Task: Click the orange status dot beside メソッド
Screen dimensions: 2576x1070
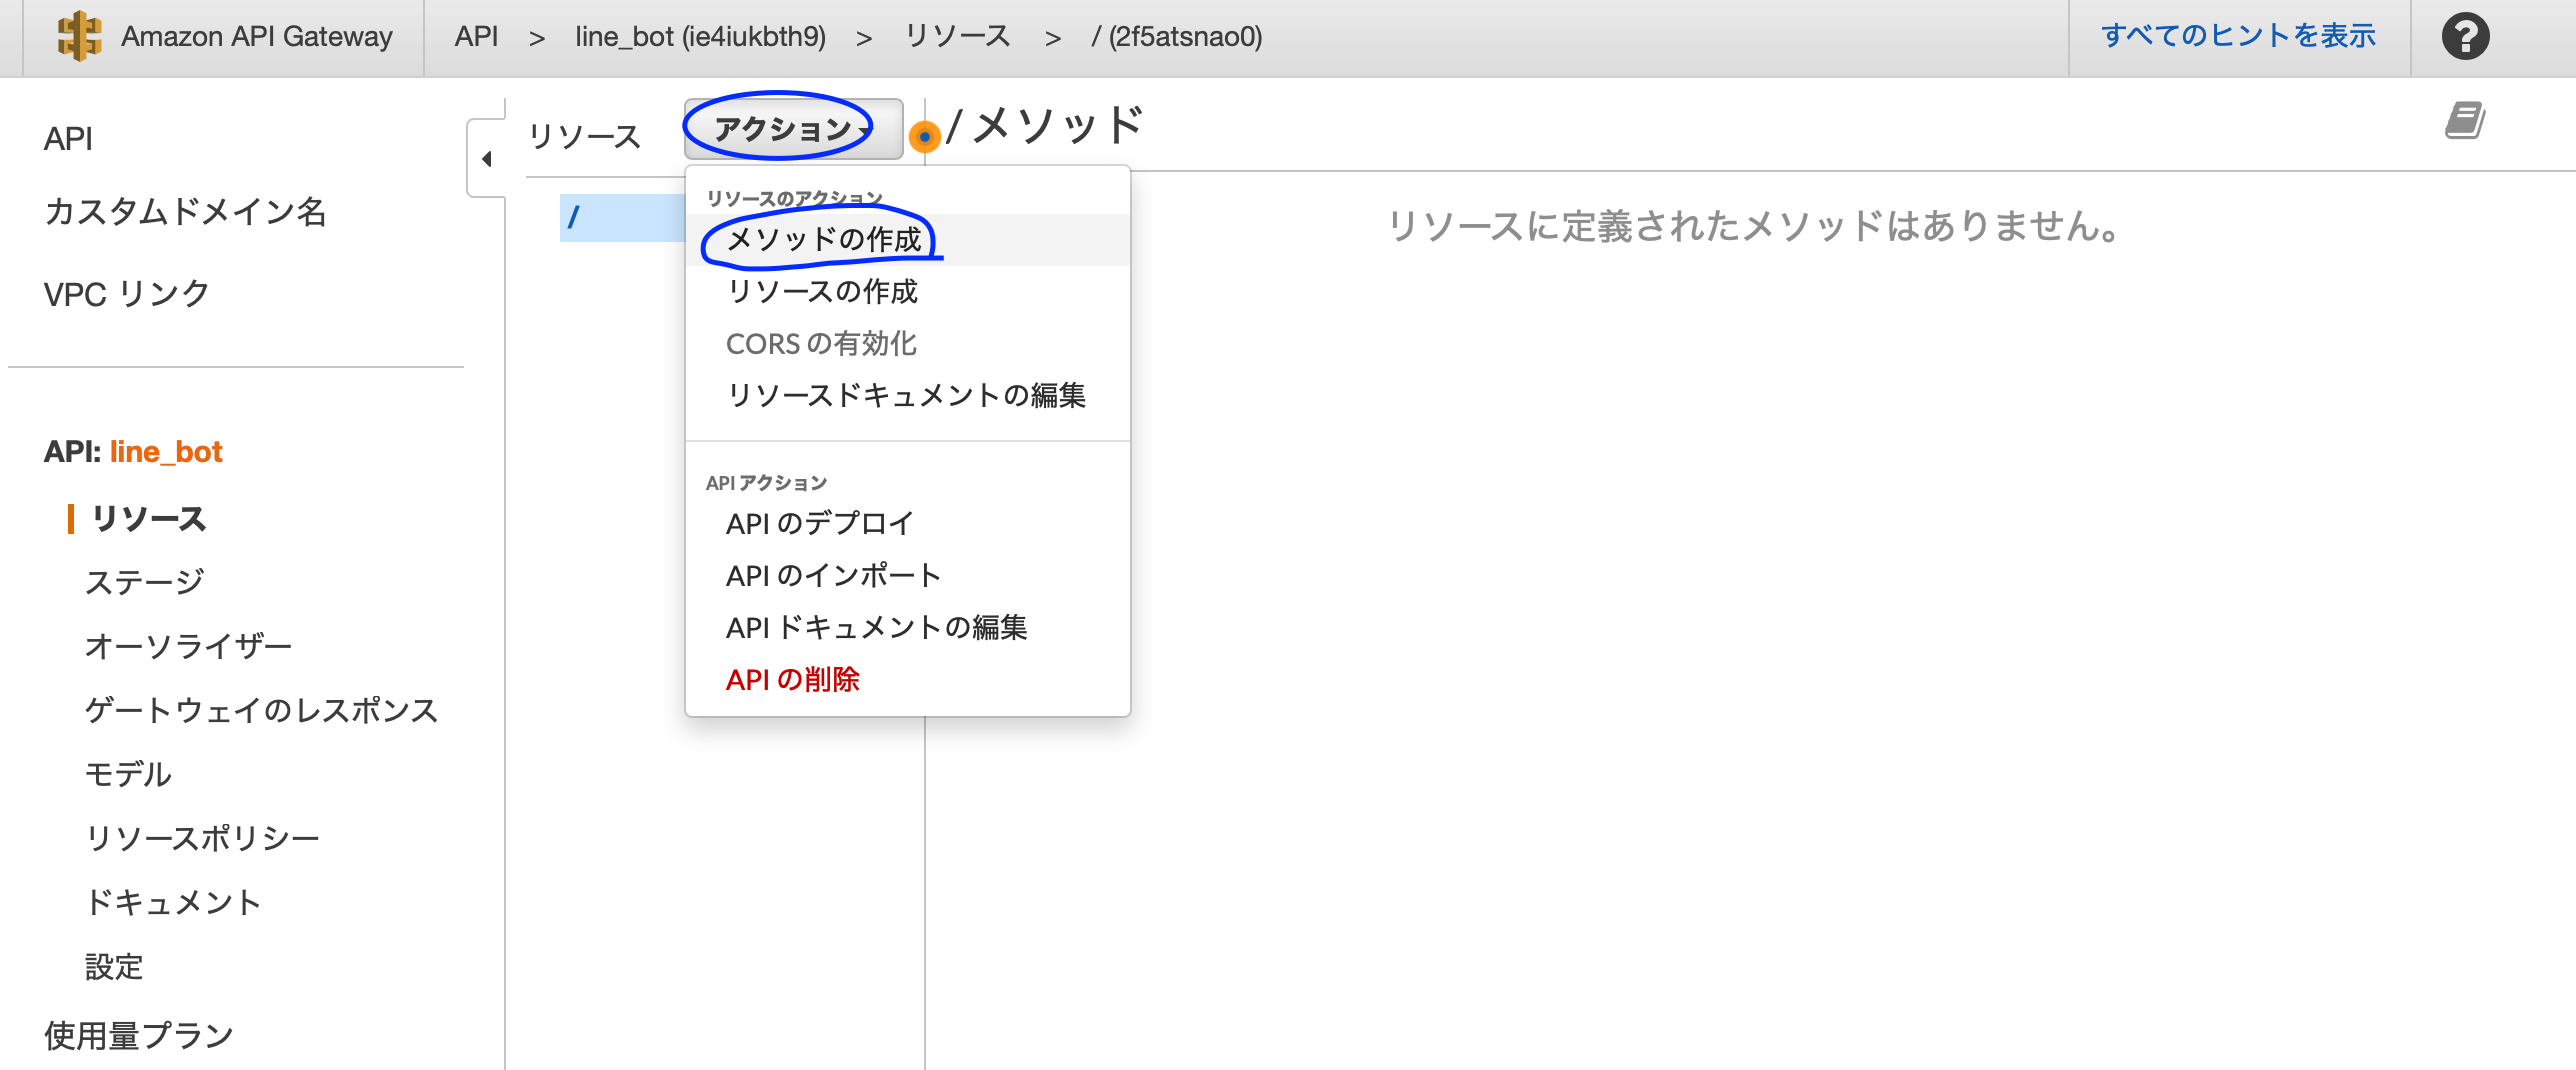Action: 925,138
